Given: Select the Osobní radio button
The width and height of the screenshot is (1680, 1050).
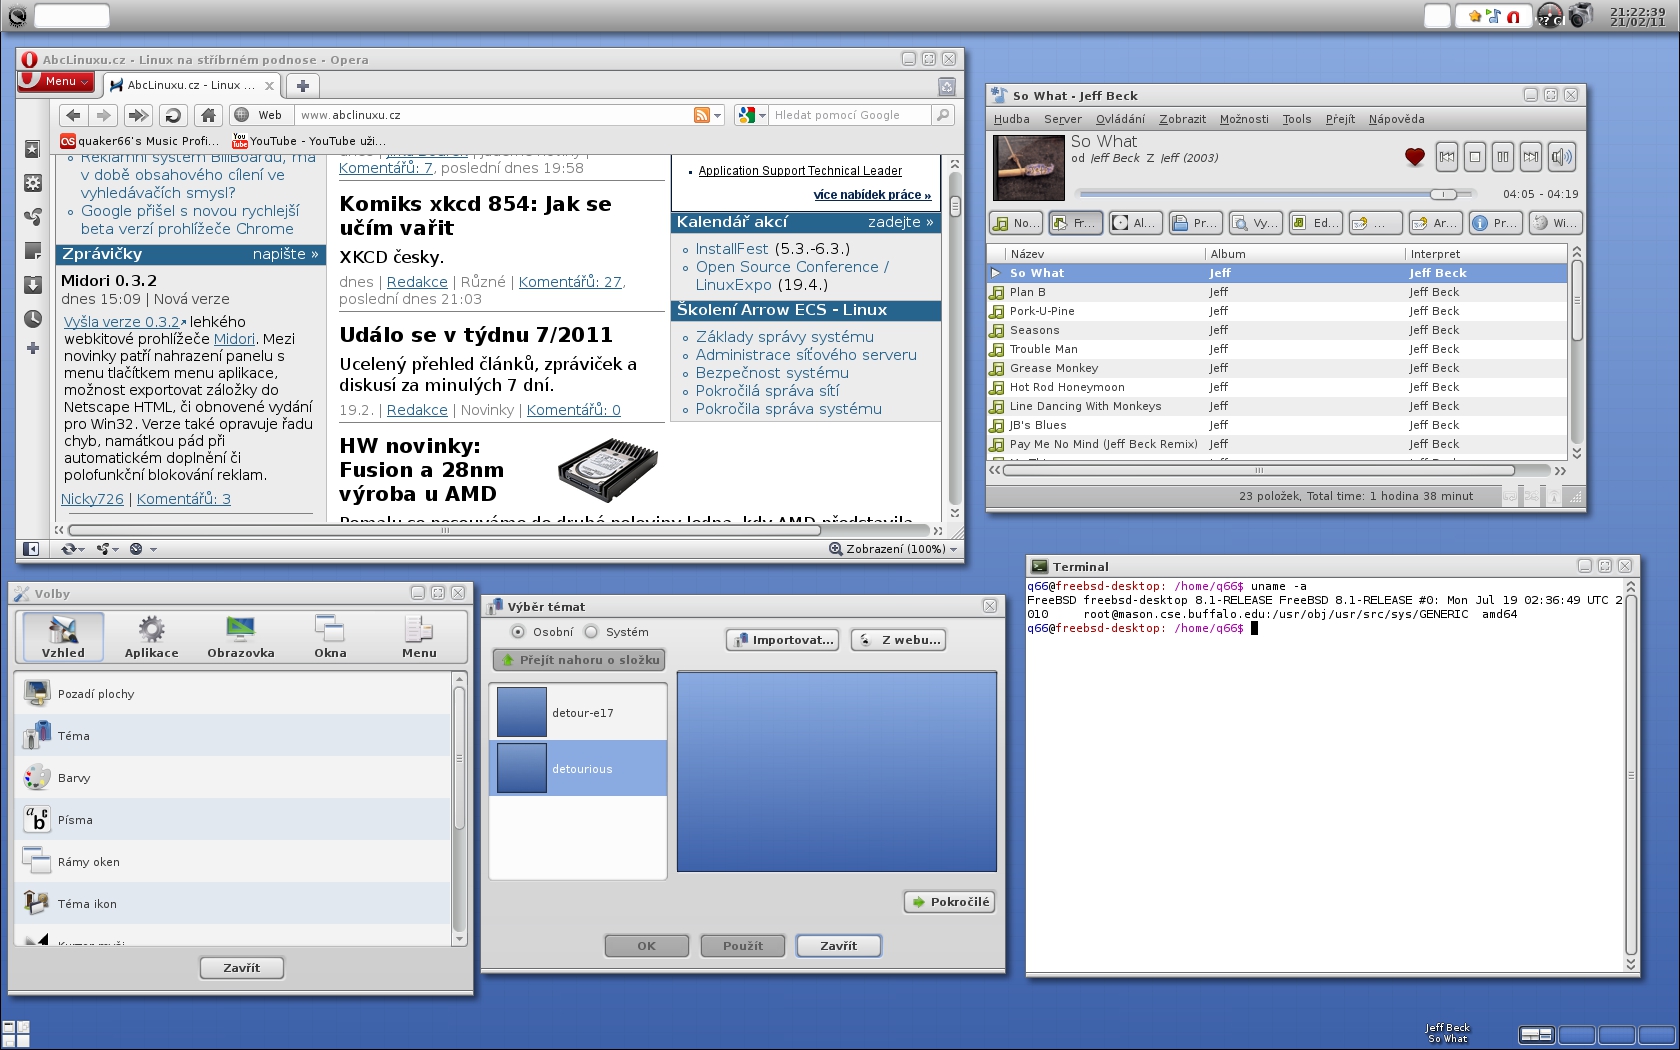Looking at the screenshot, I should coord(518,632).
